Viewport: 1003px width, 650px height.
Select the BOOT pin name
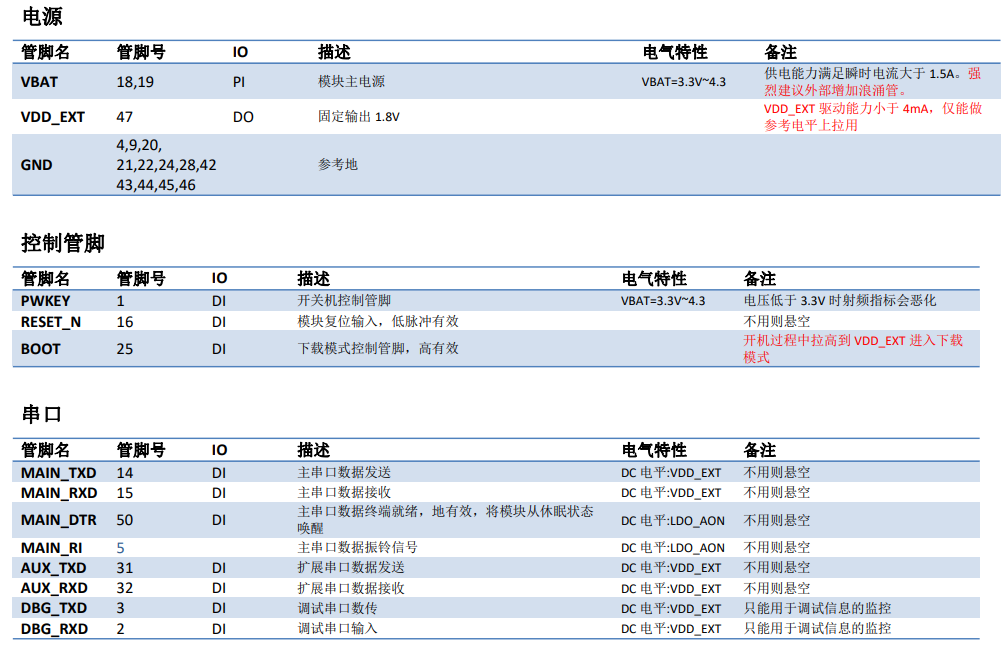tap(40, 349)
